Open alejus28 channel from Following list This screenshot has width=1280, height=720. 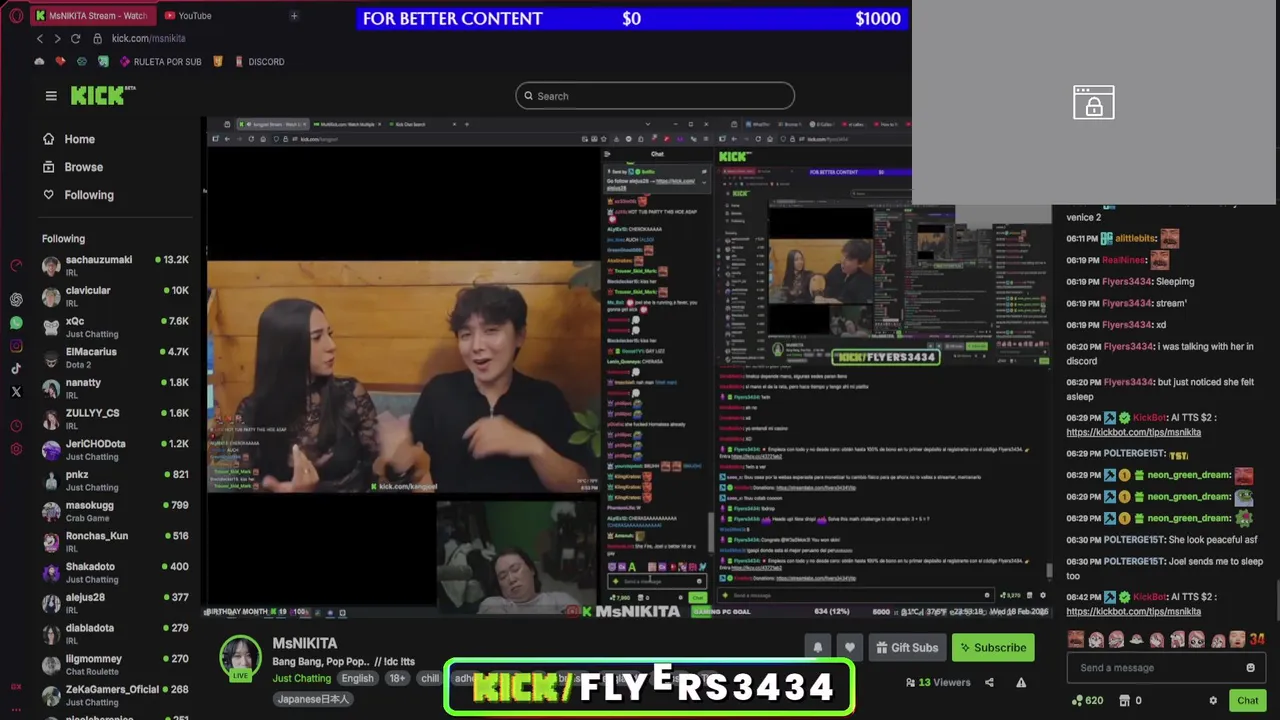tap(115, 603)
